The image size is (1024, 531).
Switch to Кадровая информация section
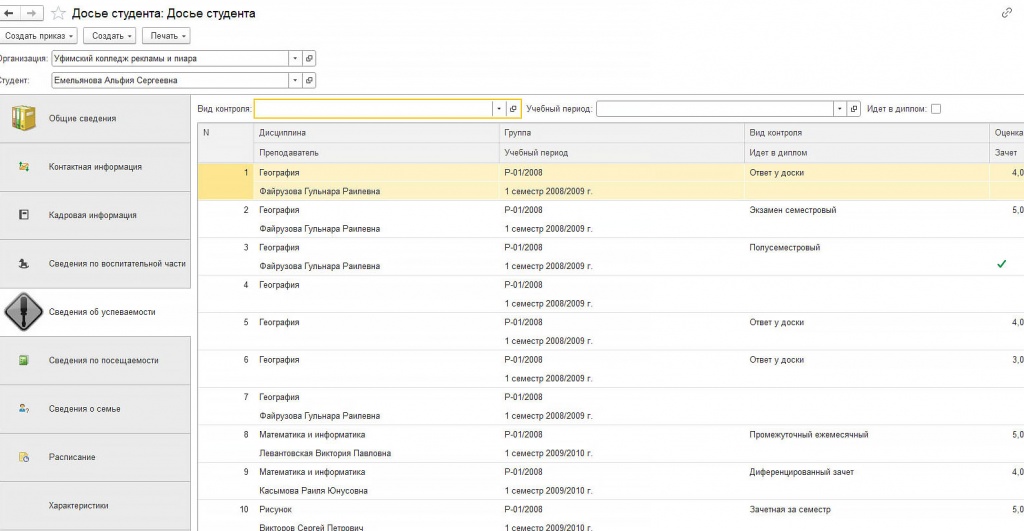[95, 215]
